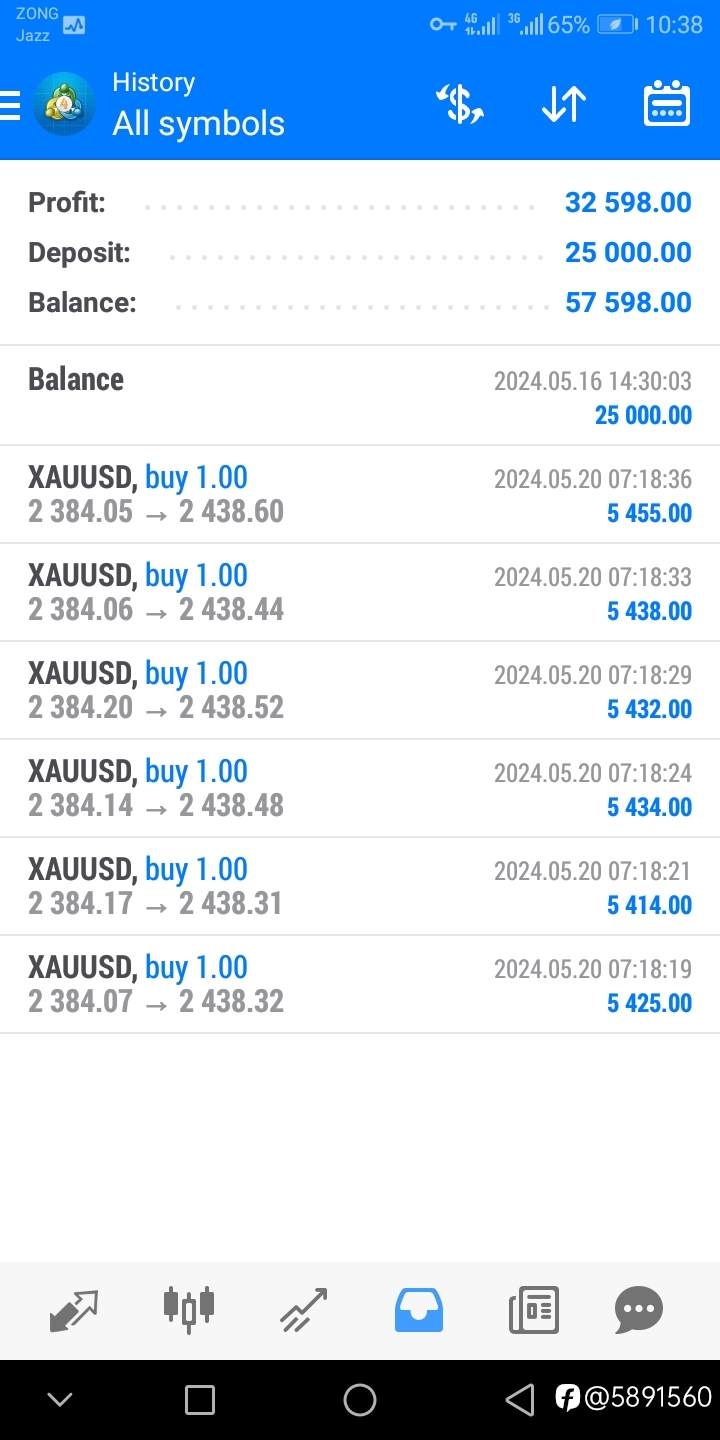Tap the MetaTrader 4 app logo
Screen dimensions: 720x1440
pos(65,104)
